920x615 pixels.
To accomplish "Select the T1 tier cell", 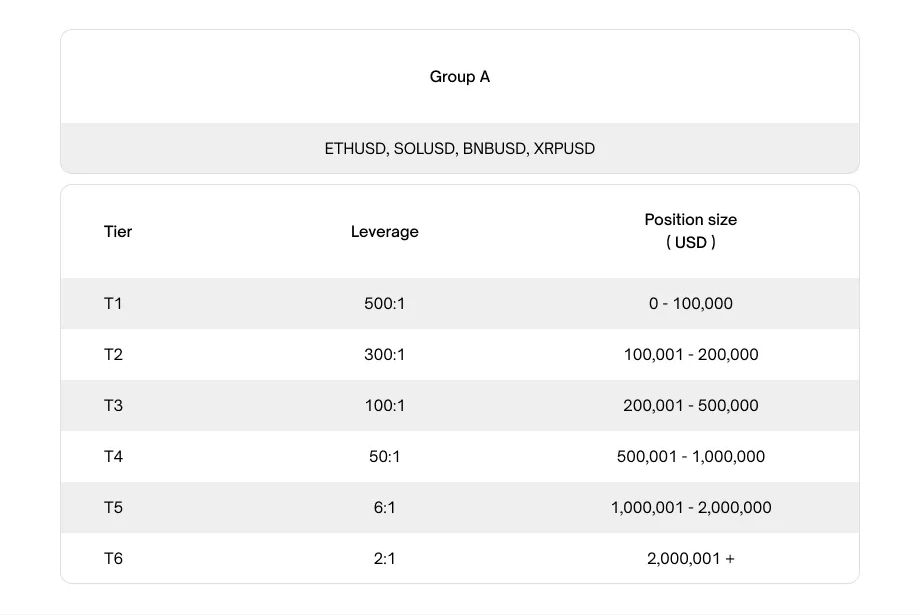I will click(113, 303).
